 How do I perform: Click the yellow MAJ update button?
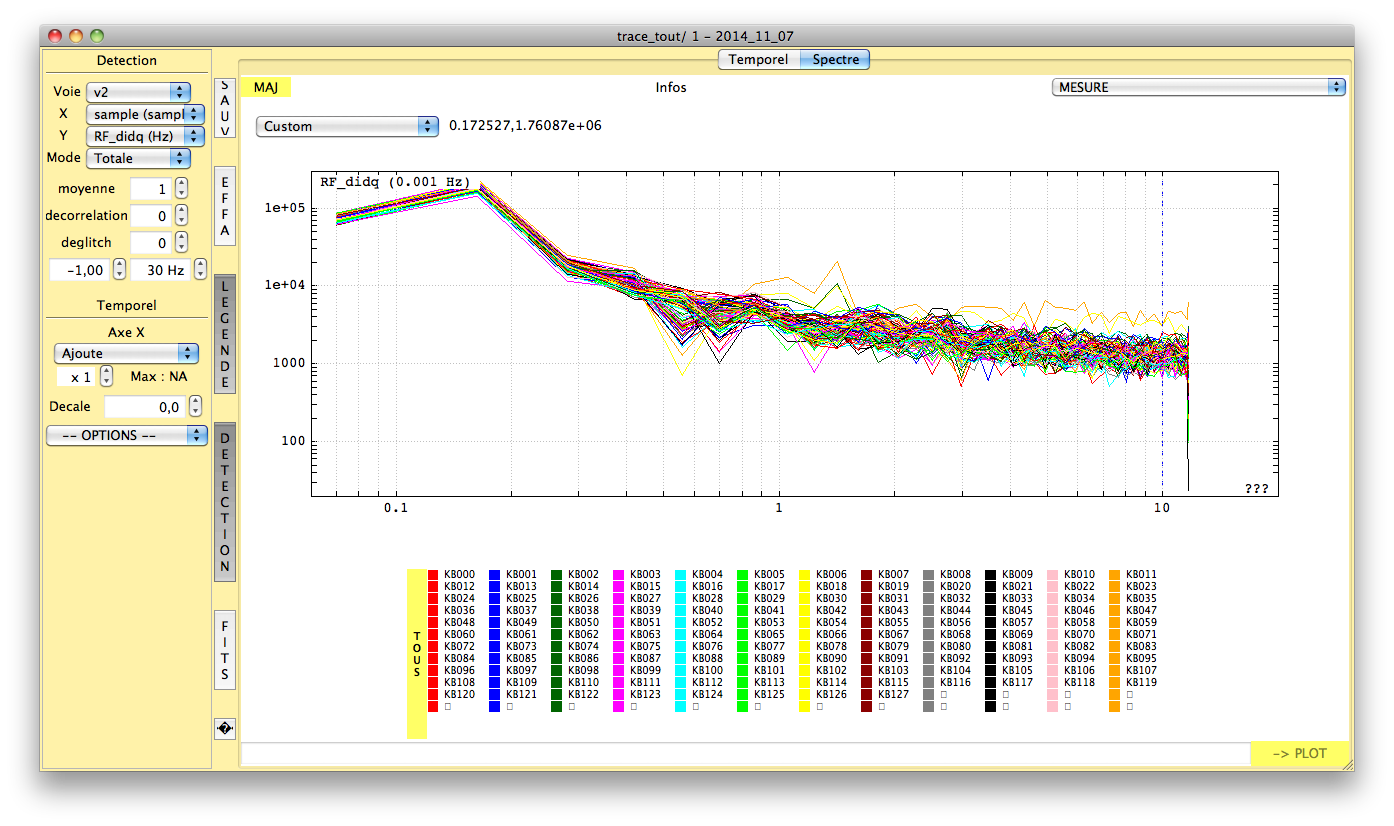pos(266,87)
